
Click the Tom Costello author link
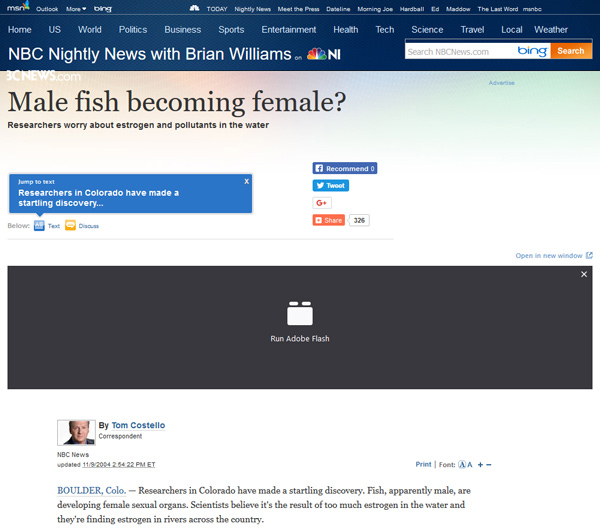pyautogui.click(x=138, y=426)
